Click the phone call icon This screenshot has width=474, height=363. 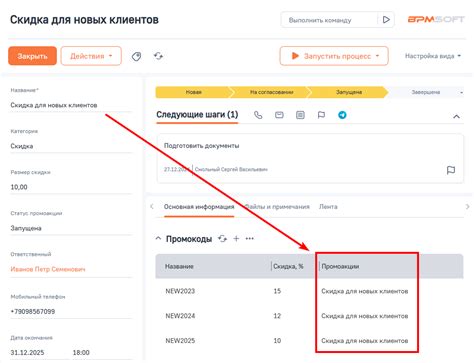click(x=258, y=115)
